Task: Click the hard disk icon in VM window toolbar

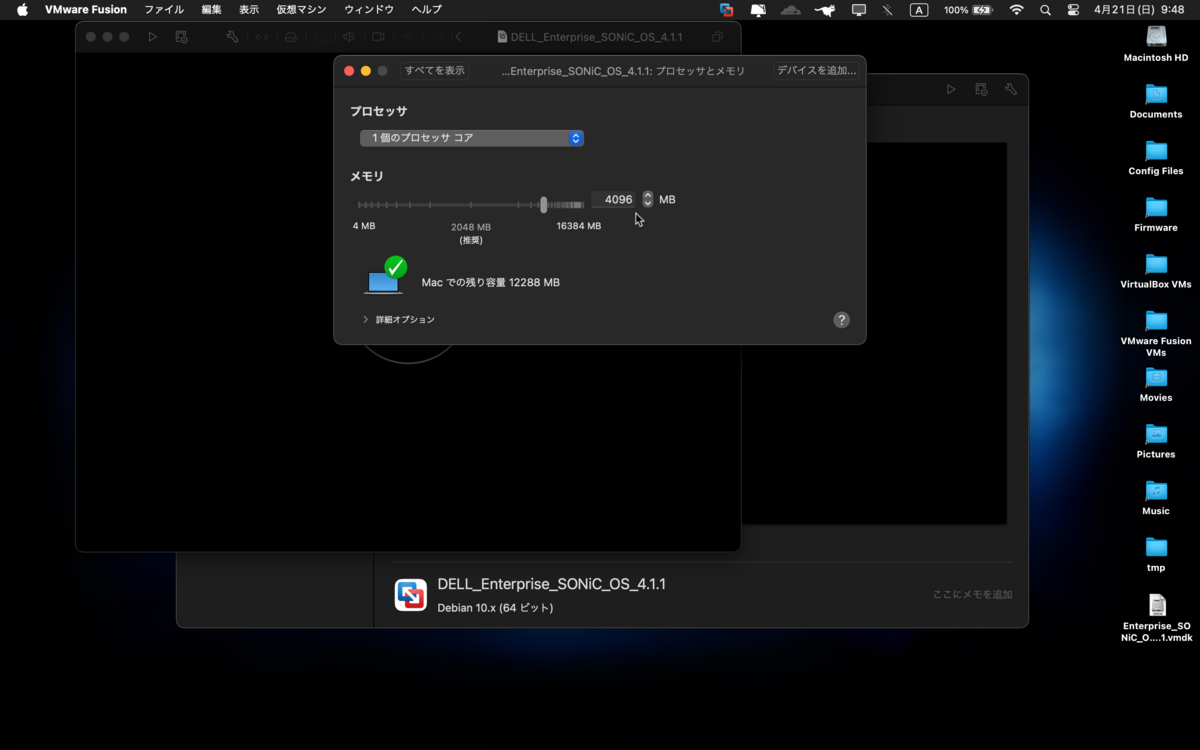Action: point(291,37)
